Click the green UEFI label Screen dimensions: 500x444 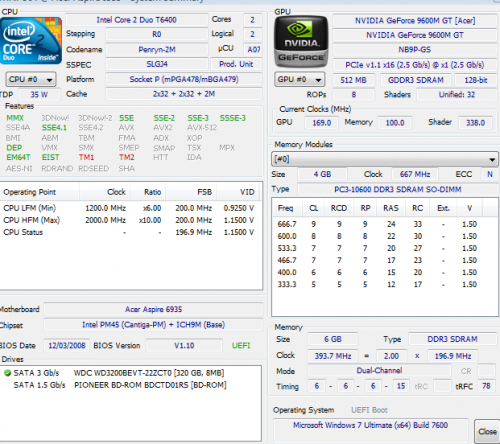click(241, 345)
